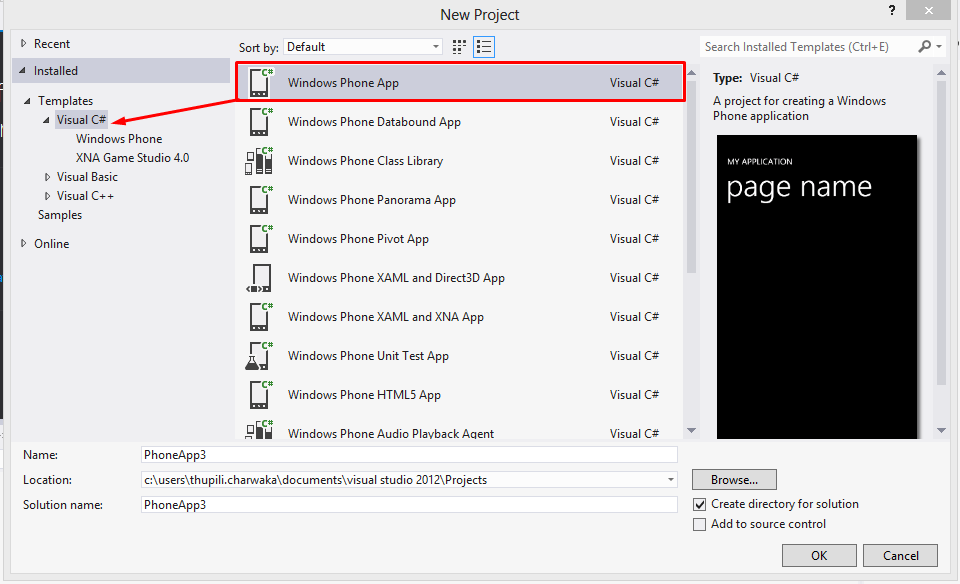Click template list scroll up arrow
960x584 pixels.
click(x=691, y=73)
